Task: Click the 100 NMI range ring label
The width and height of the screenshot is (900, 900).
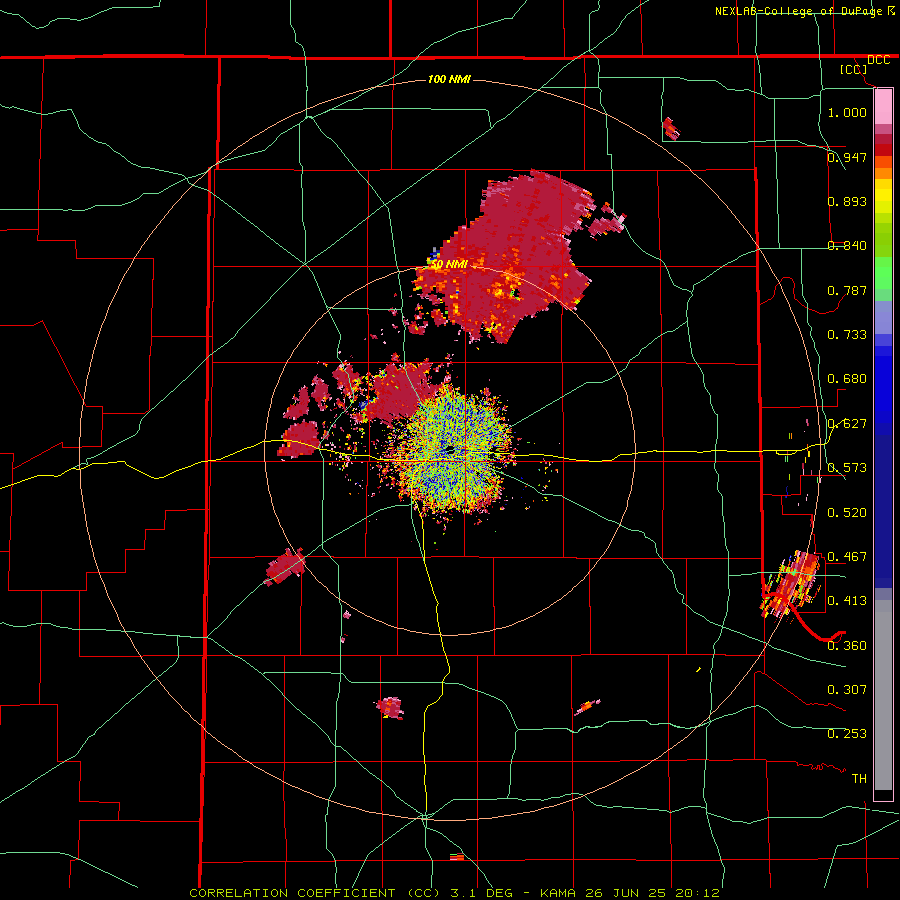Action: 449,79
